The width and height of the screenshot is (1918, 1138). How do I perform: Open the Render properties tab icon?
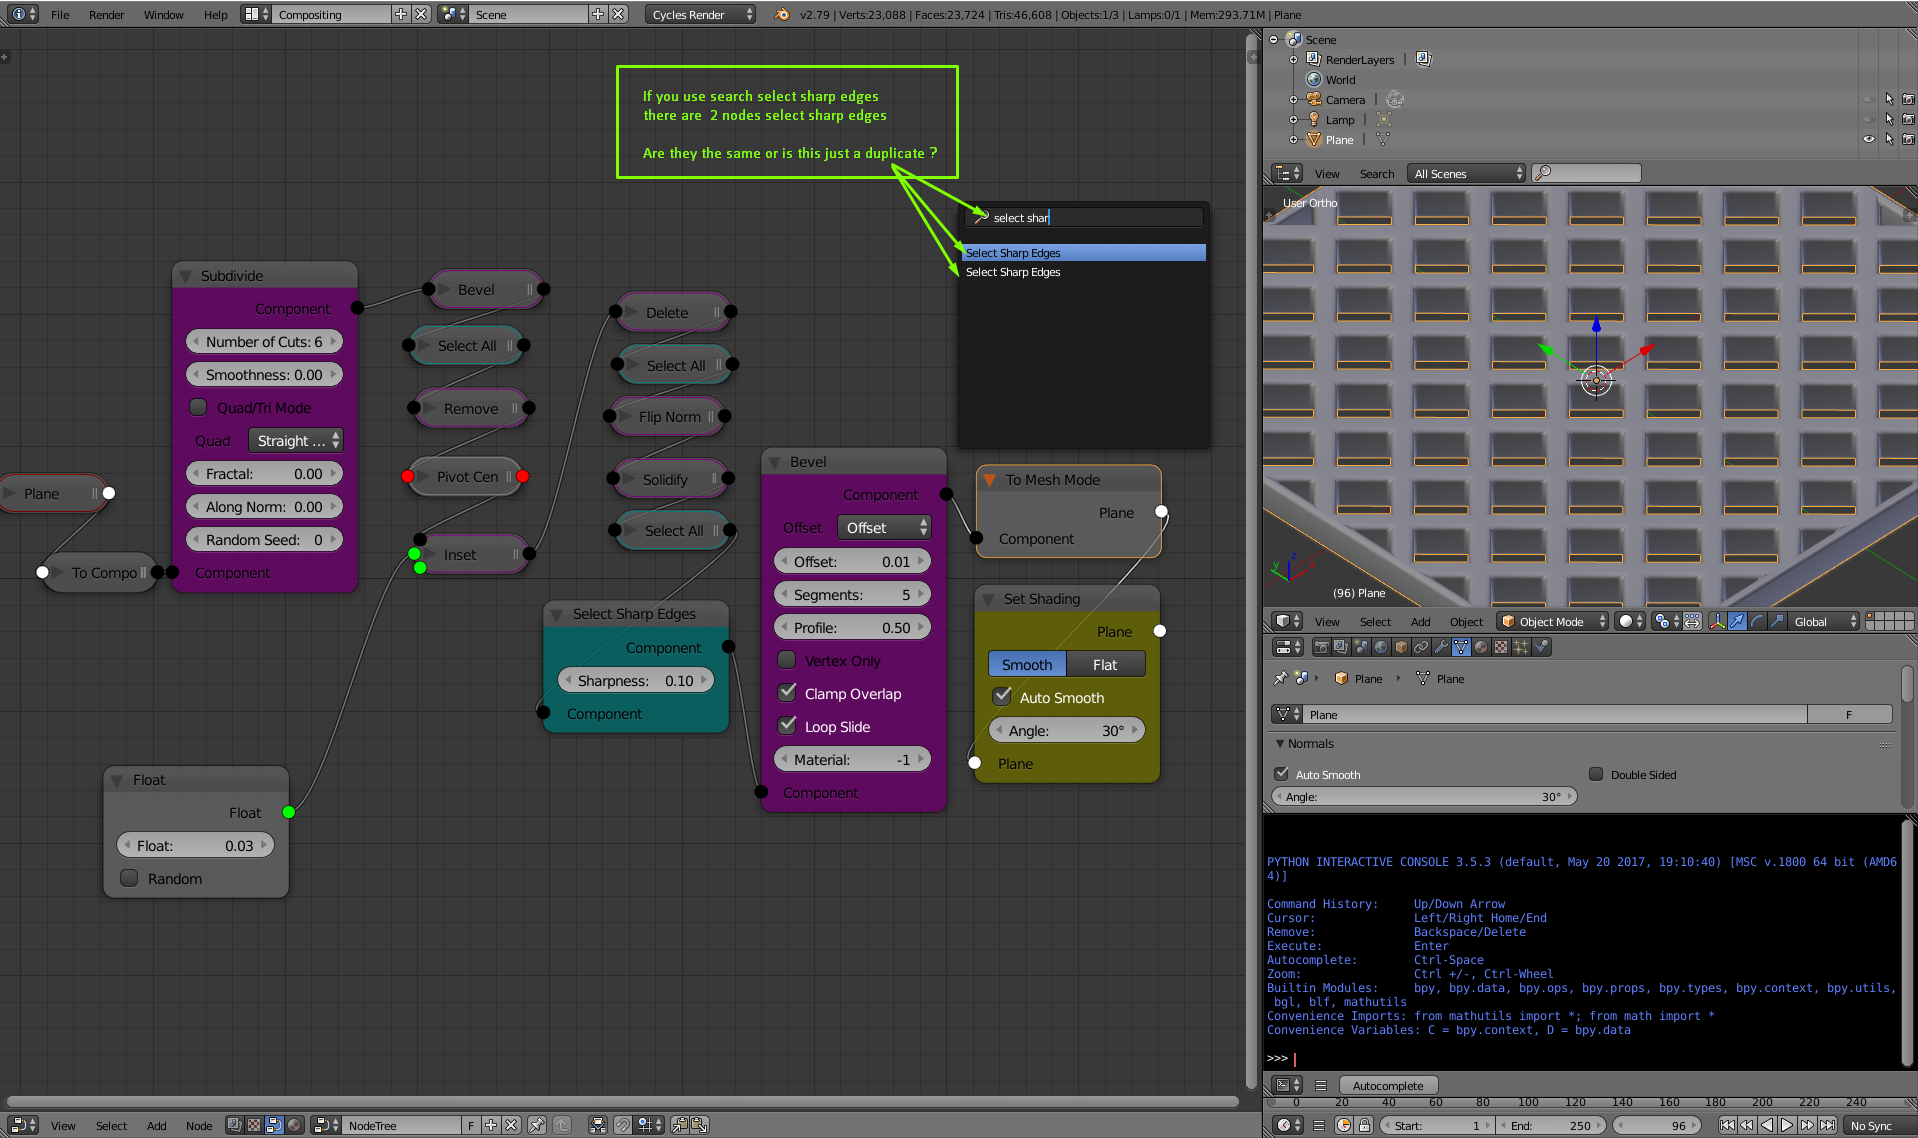(x=1321, y=647)
